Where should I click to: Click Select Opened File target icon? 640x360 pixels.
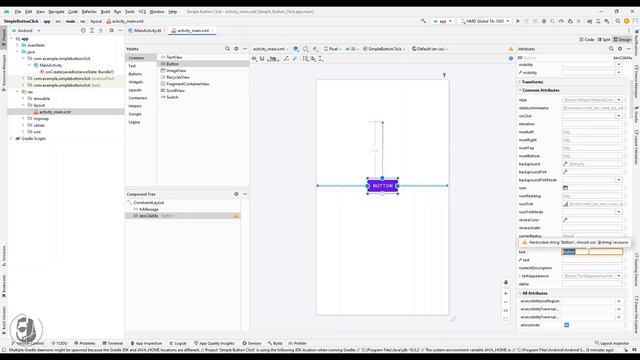[x=83, y=31]
